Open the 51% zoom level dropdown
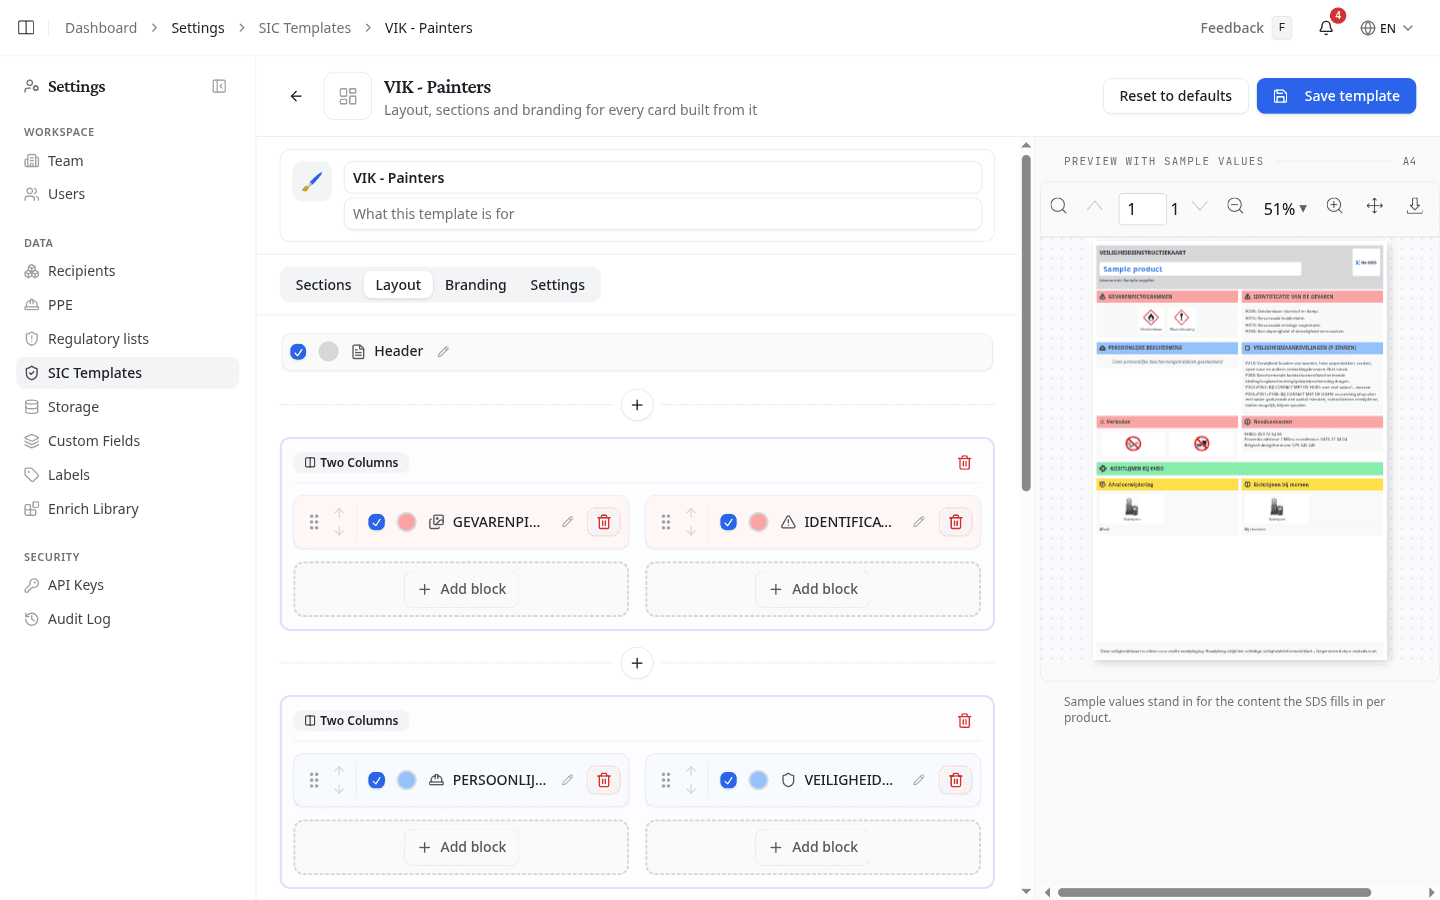The image size is (1440, 900). [1285, 209]
